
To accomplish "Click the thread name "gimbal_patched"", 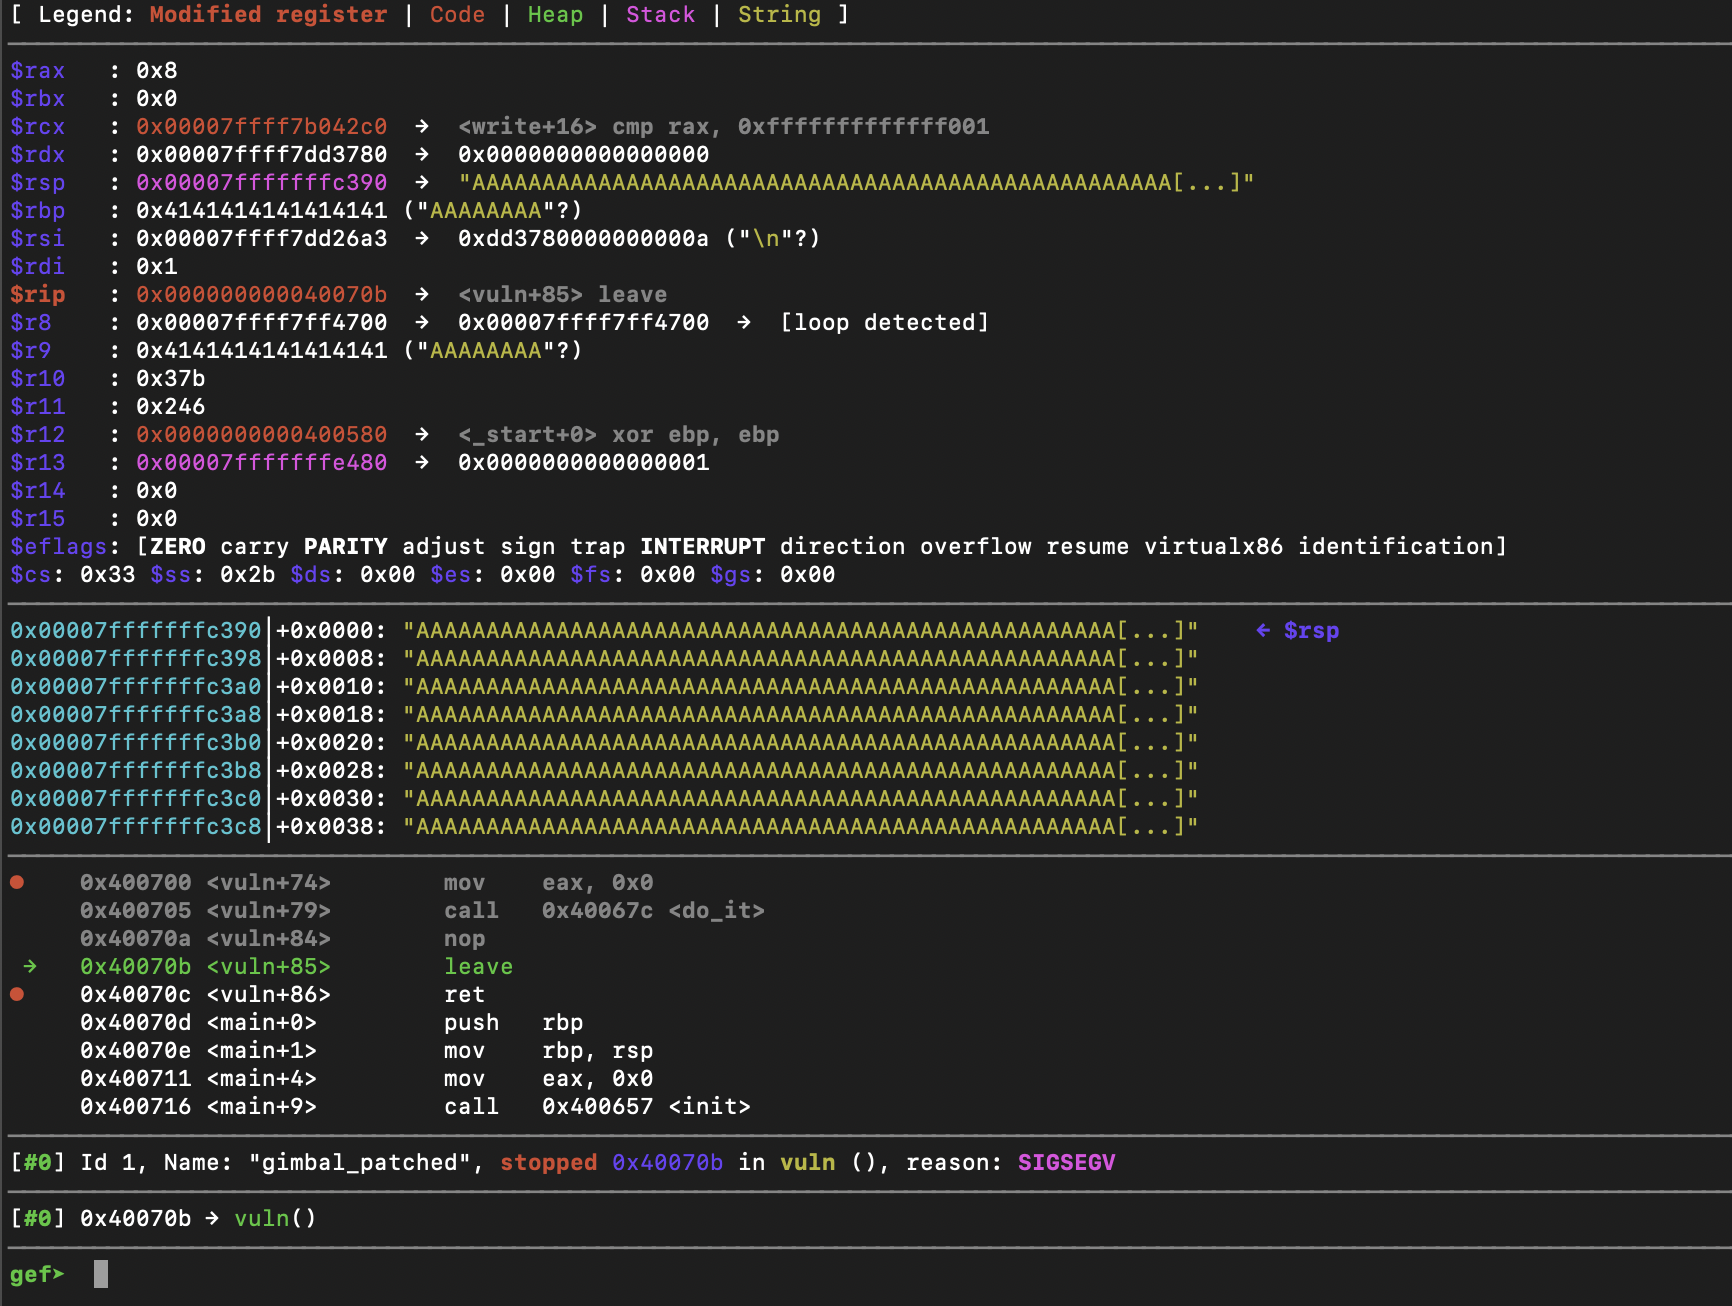I will coord(360,1163).
